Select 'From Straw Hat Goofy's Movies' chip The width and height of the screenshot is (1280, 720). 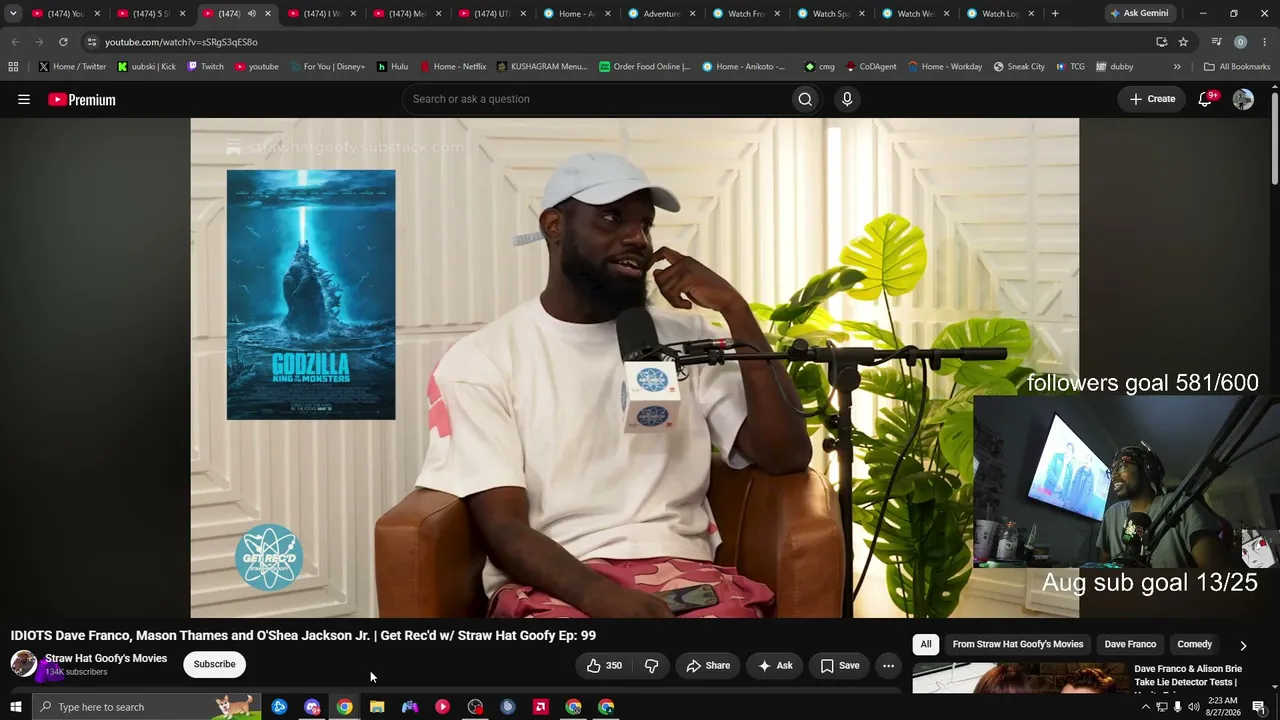(x=1018, y=644)
